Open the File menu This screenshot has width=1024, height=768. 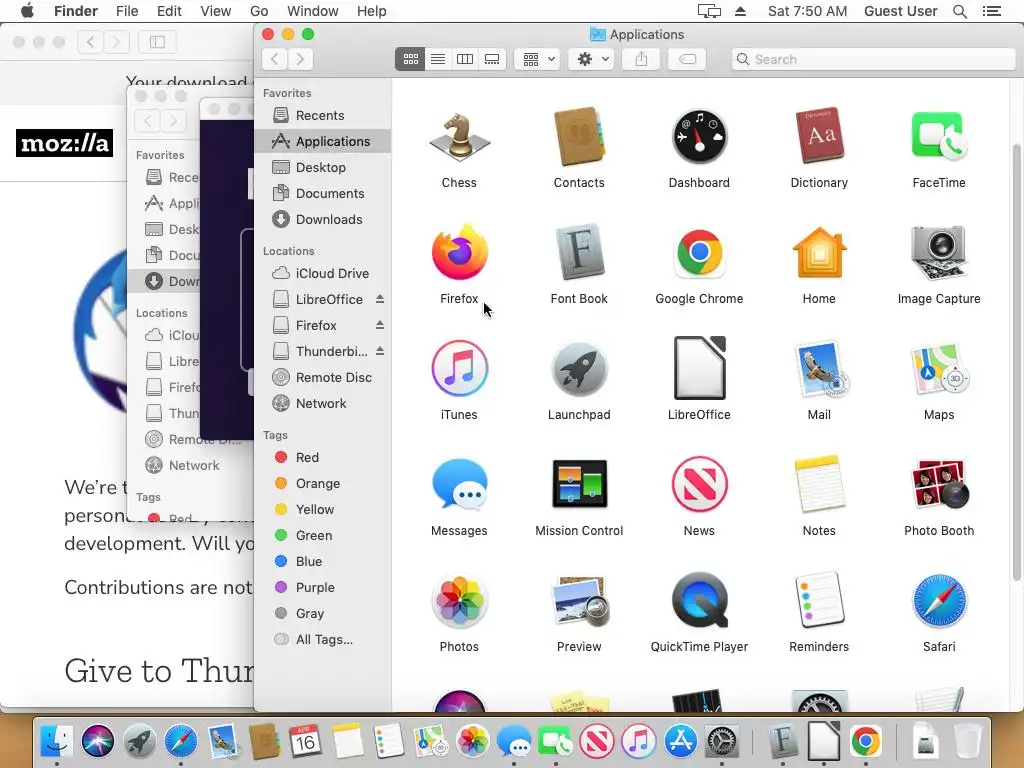coord(127,11)
